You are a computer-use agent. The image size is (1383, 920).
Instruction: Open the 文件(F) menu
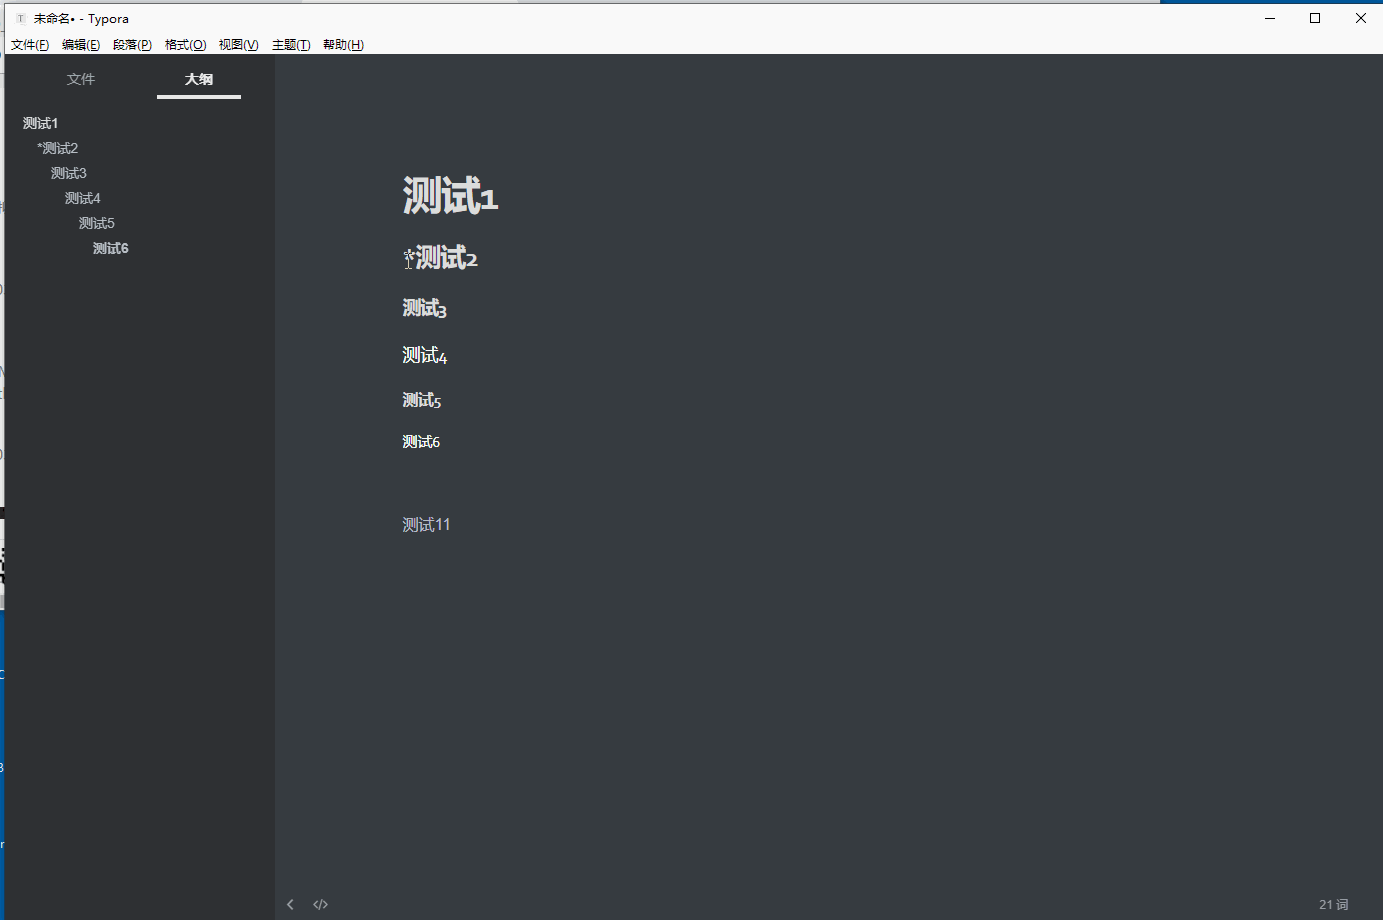coord(30,45)
